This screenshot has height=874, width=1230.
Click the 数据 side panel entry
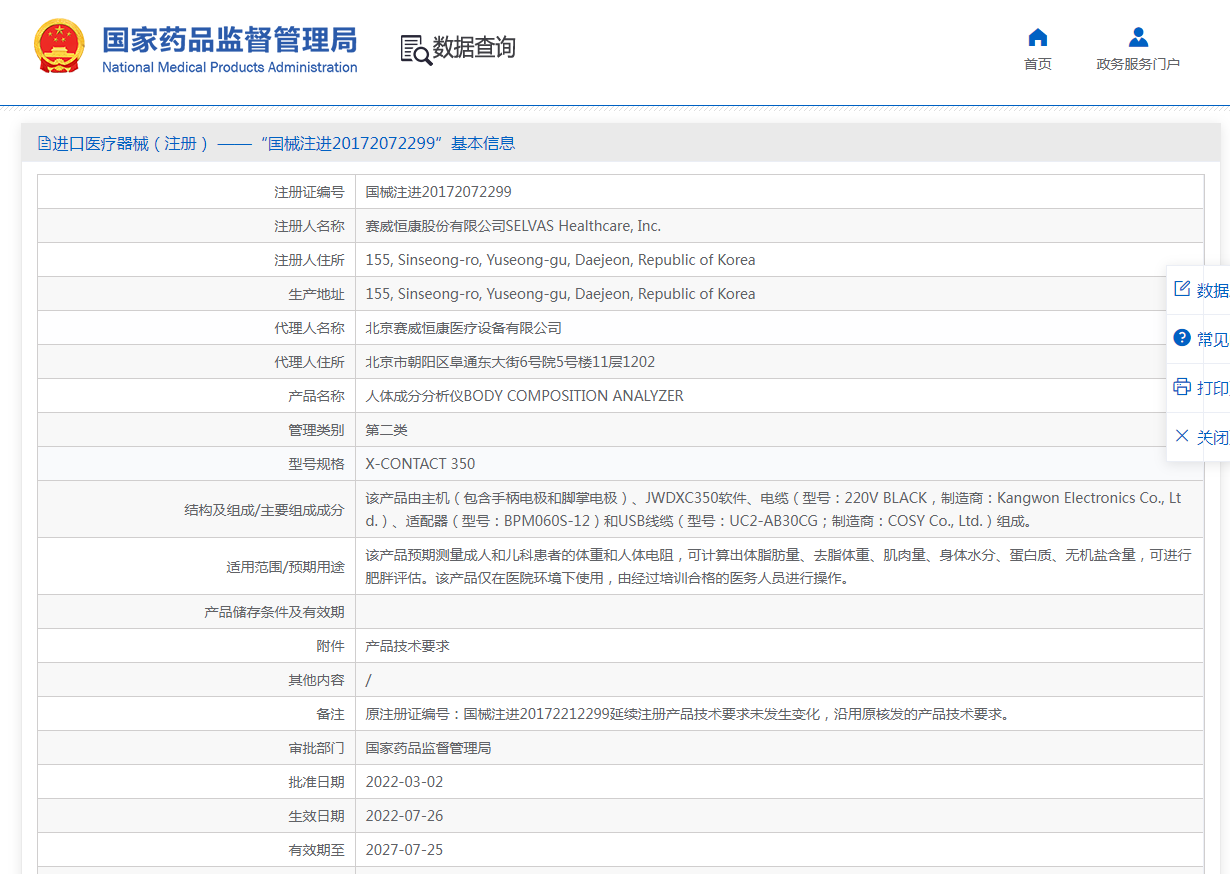[x=1213, y=290]
